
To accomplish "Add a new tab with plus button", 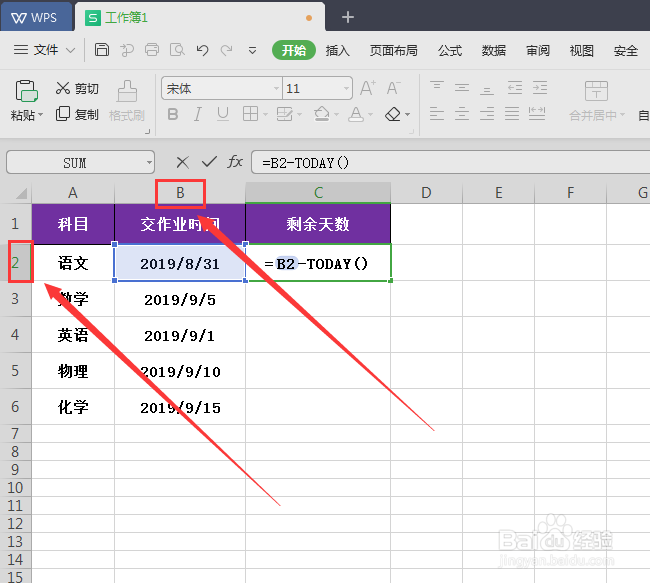I will (347, 17).
